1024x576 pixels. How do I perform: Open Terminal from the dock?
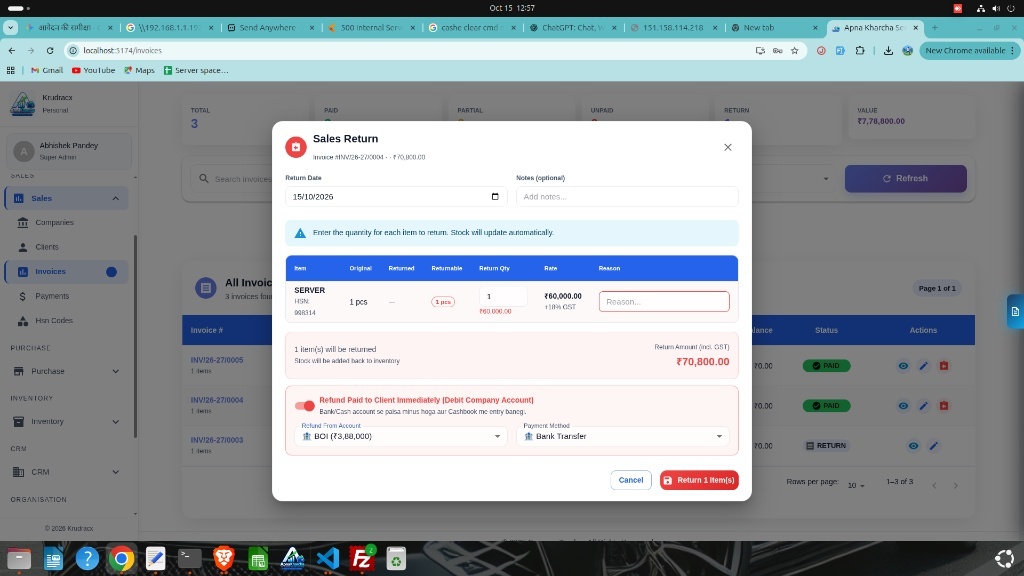(x=189, y=558)
